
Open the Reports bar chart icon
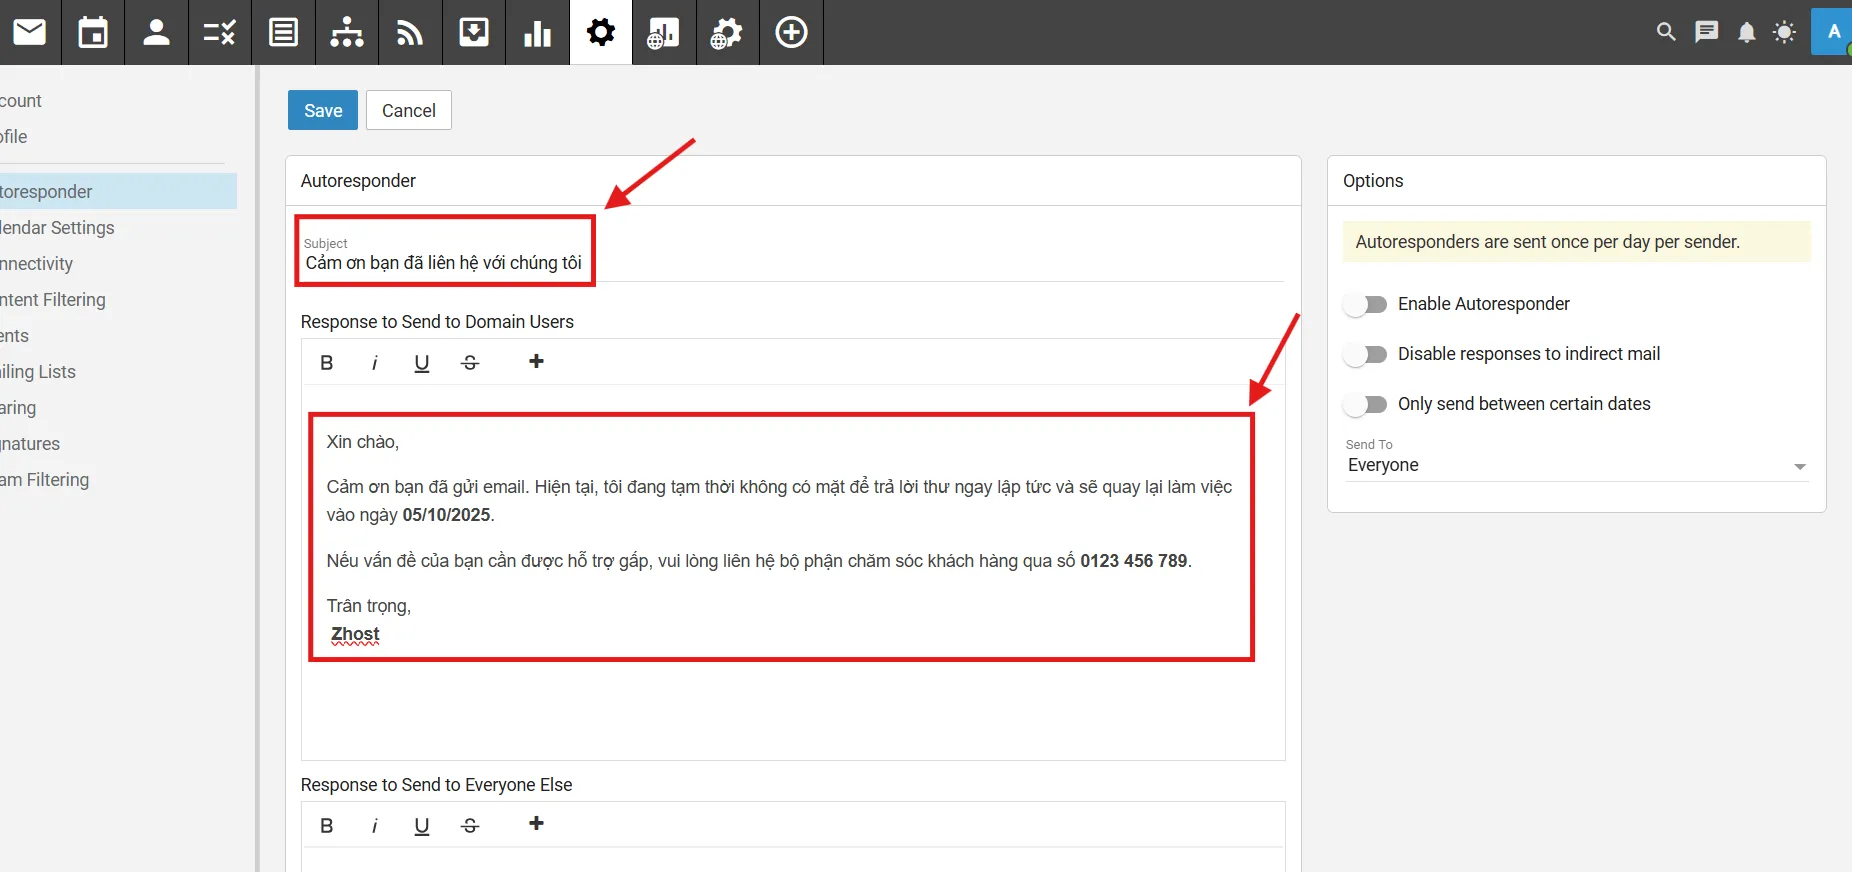(x=537, y=32)
